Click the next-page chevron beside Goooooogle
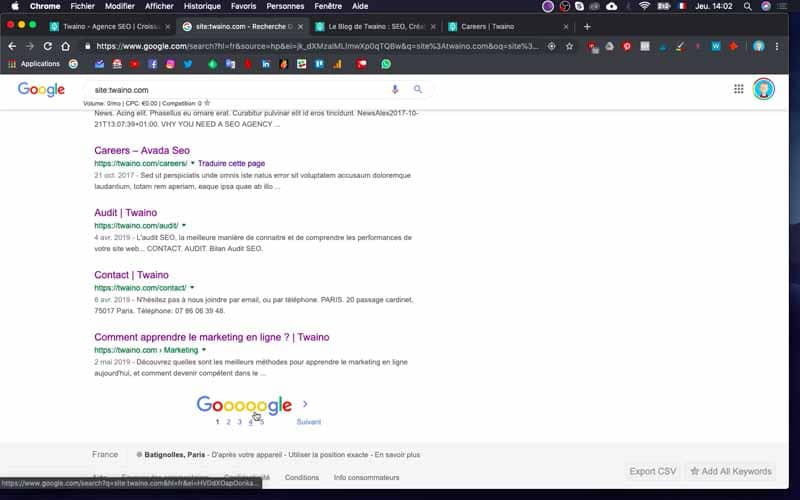Viewport: 800px width, 500px height. 305,404
